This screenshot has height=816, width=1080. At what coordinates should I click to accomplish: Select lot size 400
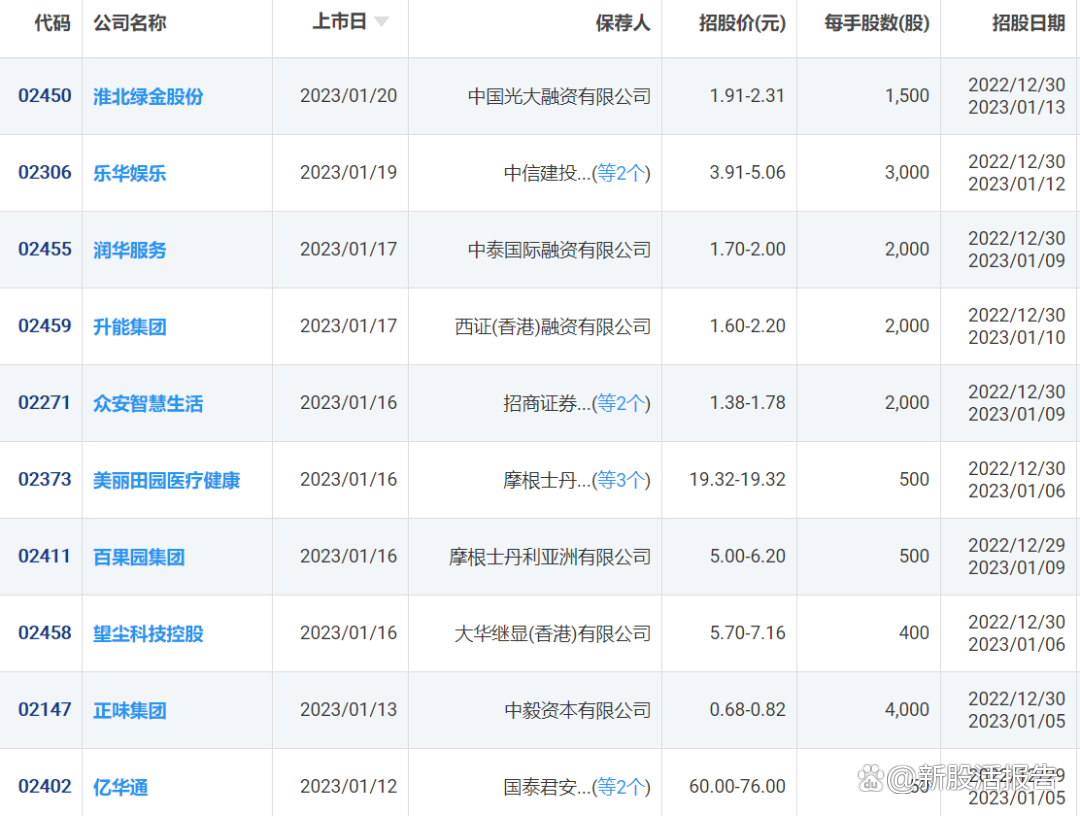pos(914,633)
